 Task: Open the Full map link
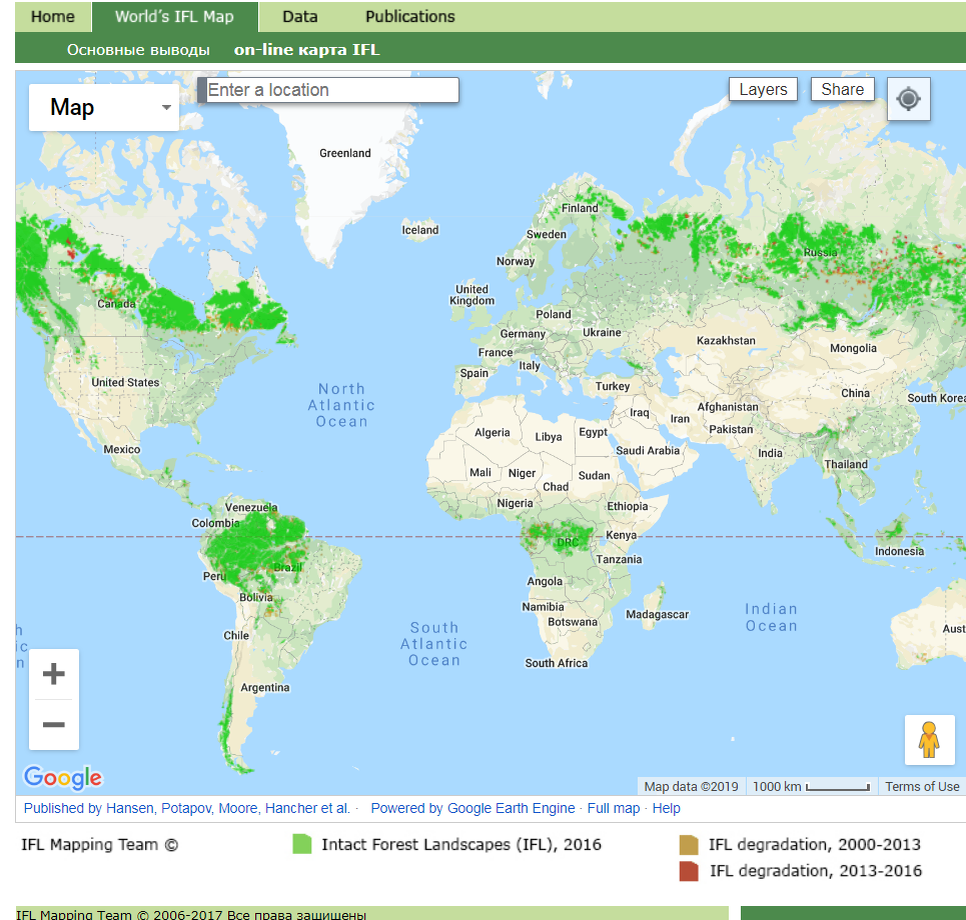614,808
